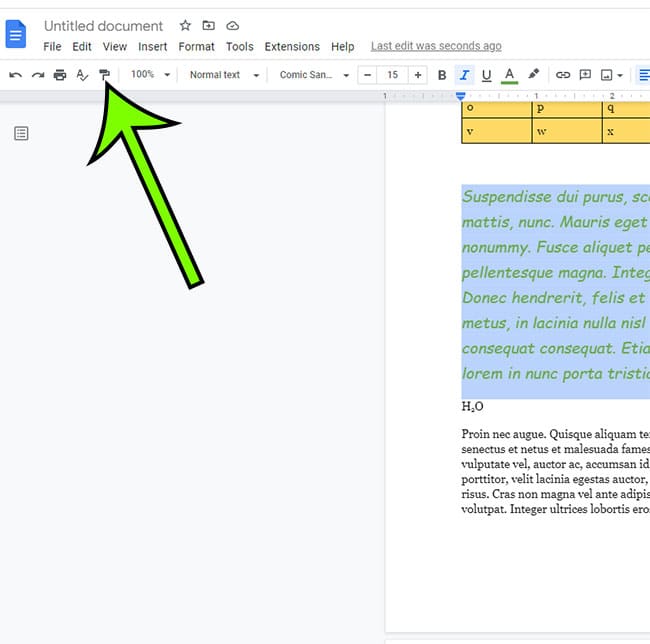This screenshot has width=650, height=644.
Task: Click the table cell containing 'p'
Action: [x=567, y=109]
